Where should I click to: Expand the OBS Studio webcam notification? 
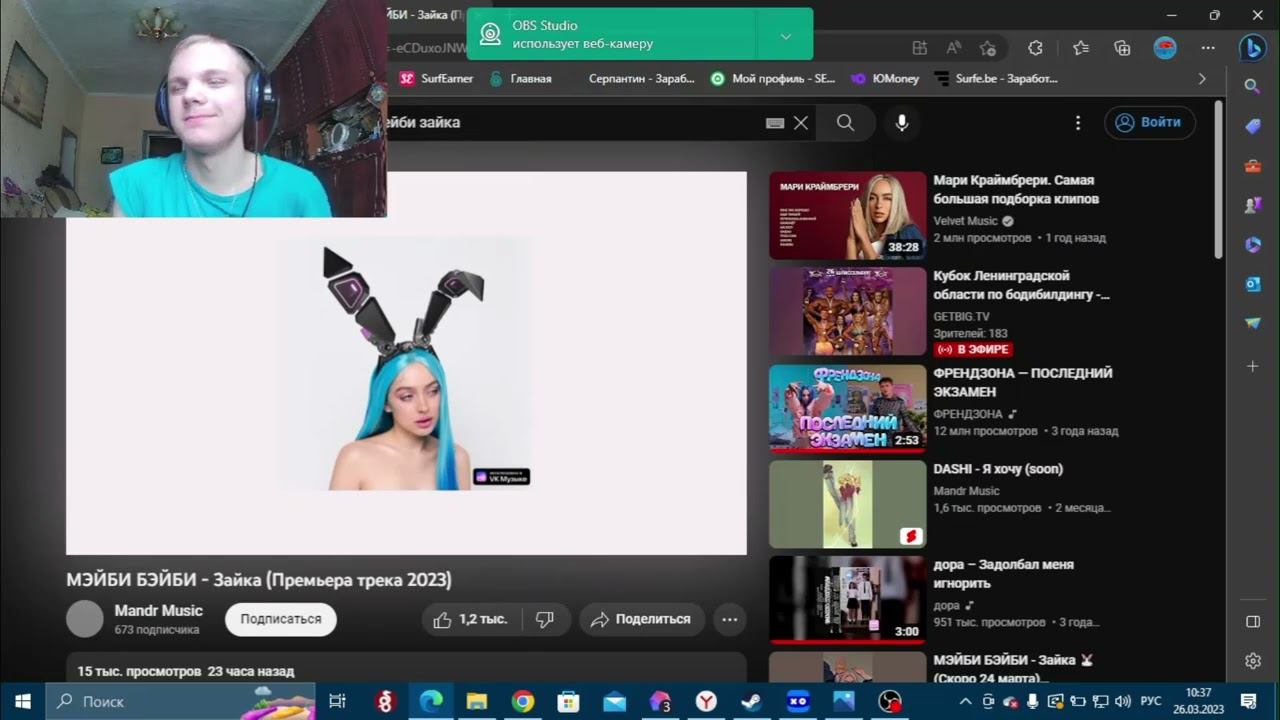[x=786, y=35]
